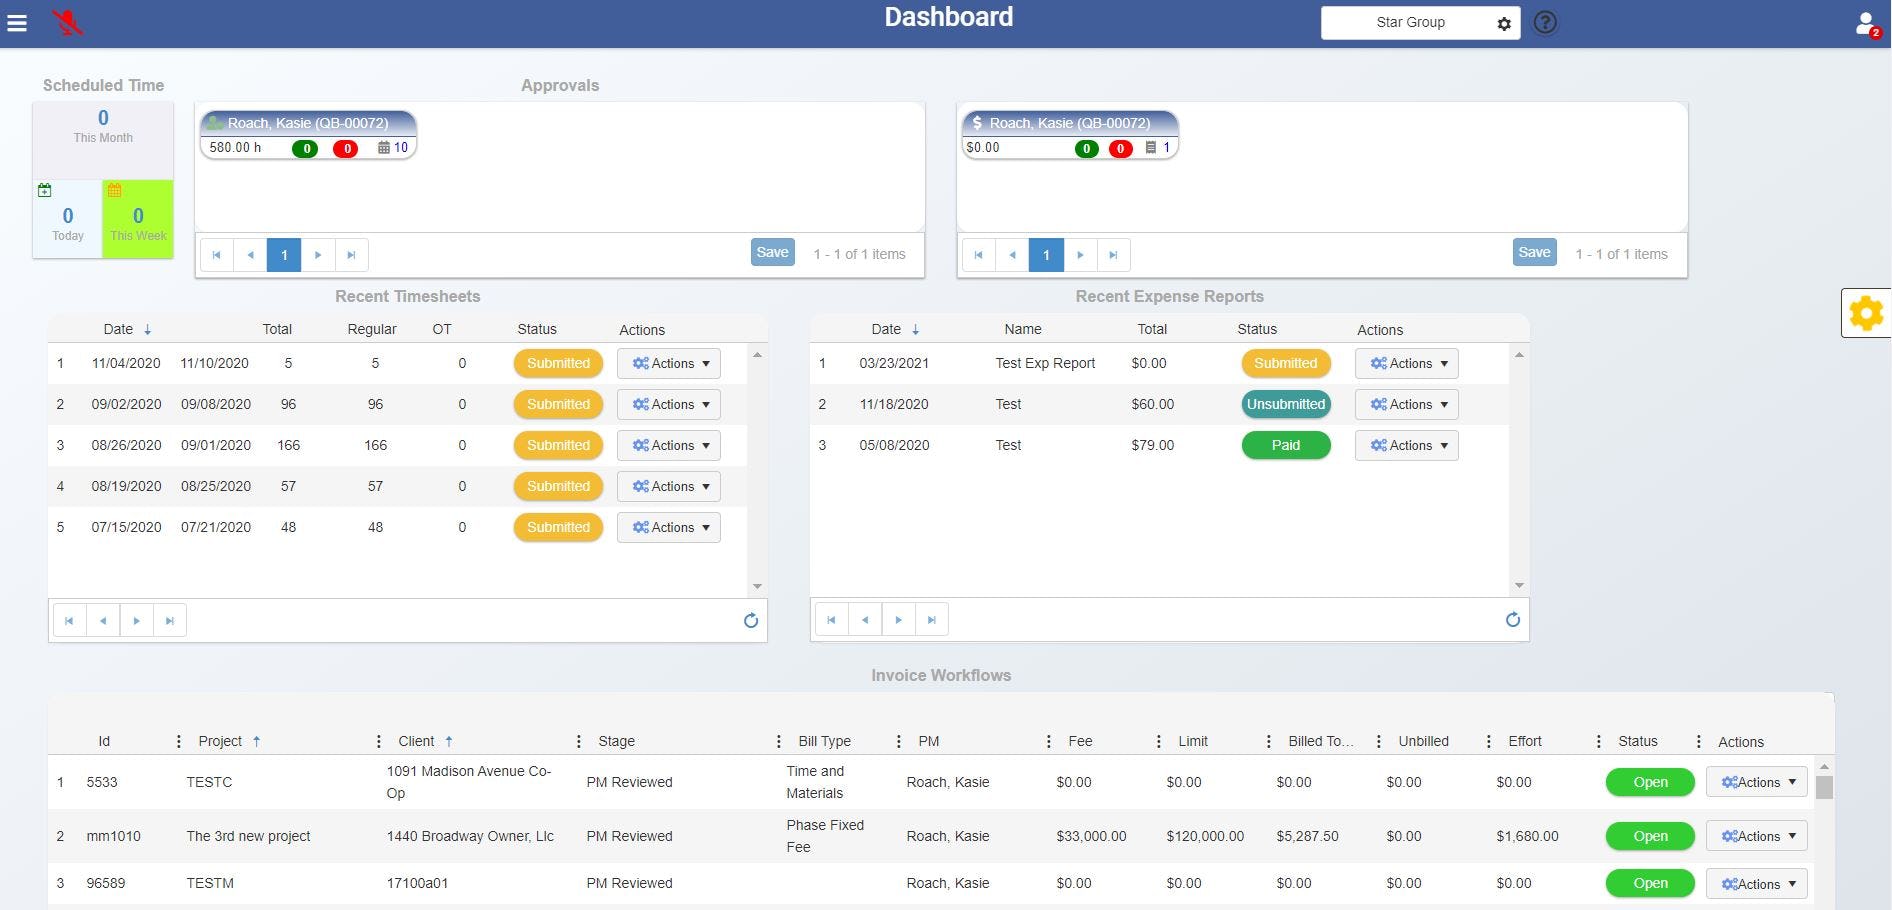Toggle descending Date sort in Recent Timesheets
Screen dimensions: 1892x910
pos(148,328)
